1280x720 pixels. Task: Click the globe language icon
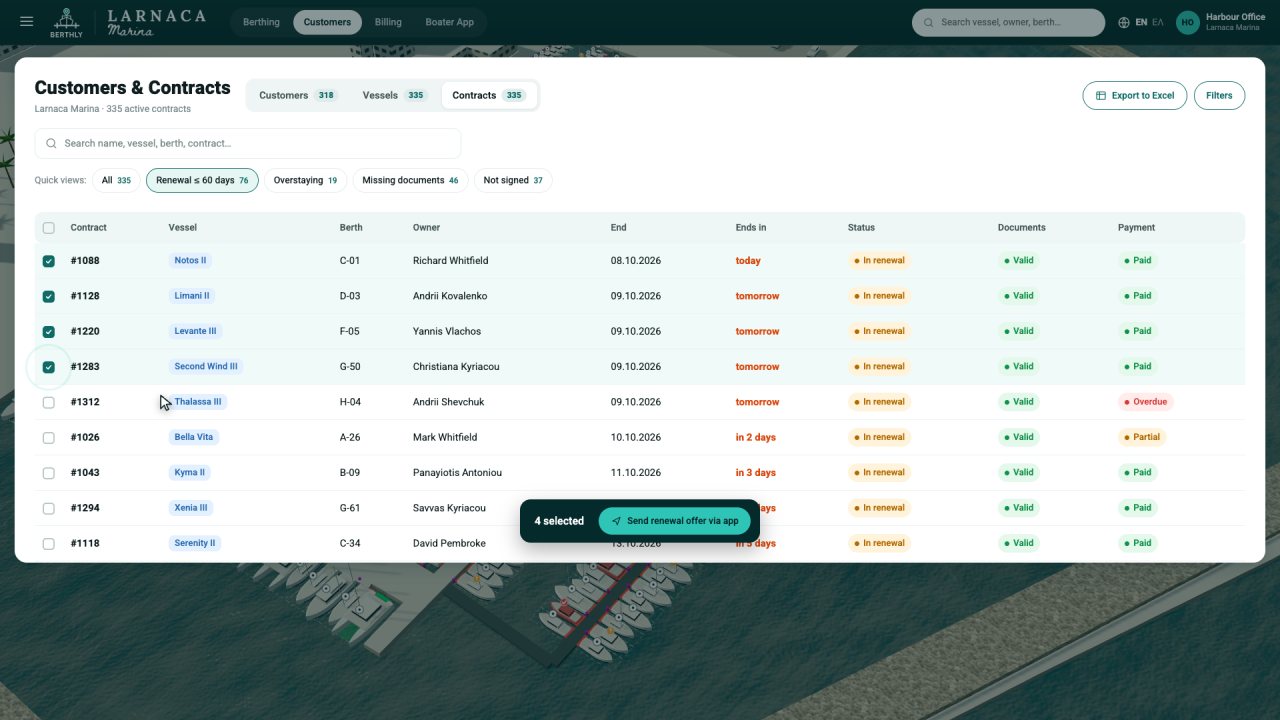click(1124, 22)
